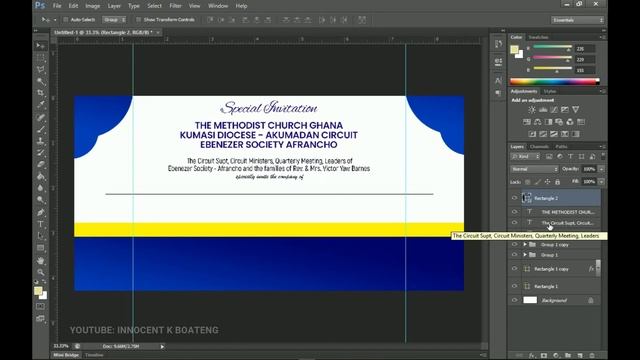Add a Levels adjustment

coord(543,110)
